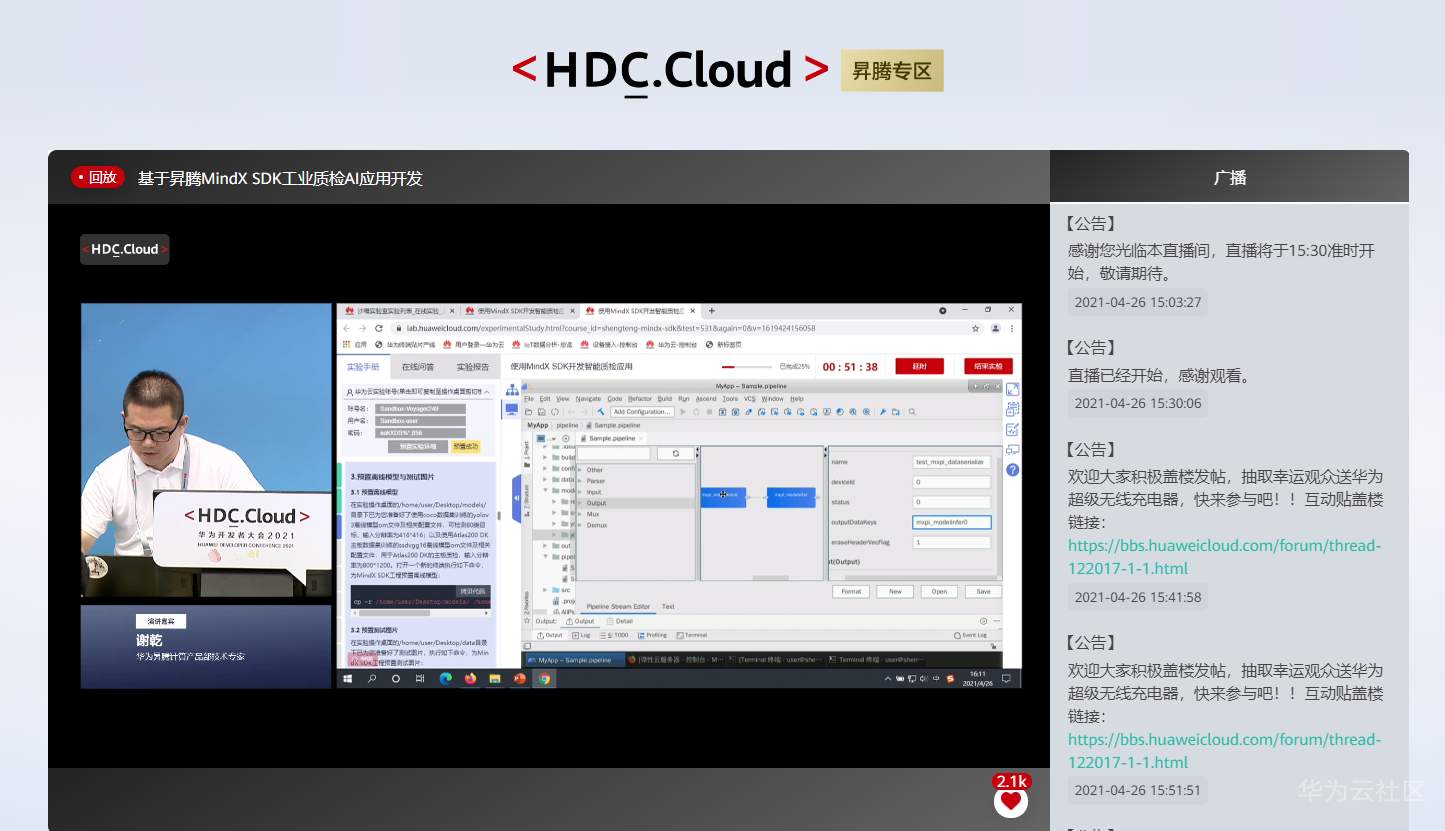Open Firefox from the taskbar

[470, 678]
